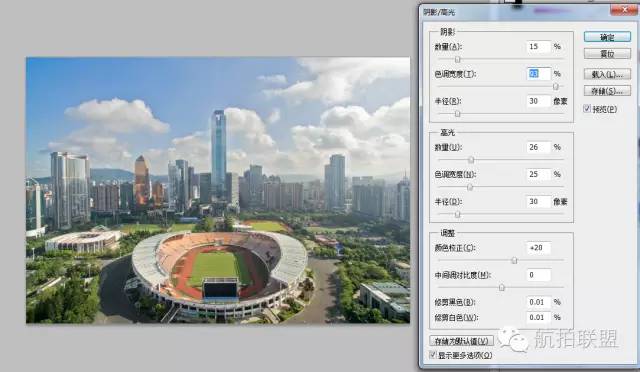Click the 中间调对比度(M) midtone contrast slider
This screenshot has width=640, height=372.
coord(502,287)
